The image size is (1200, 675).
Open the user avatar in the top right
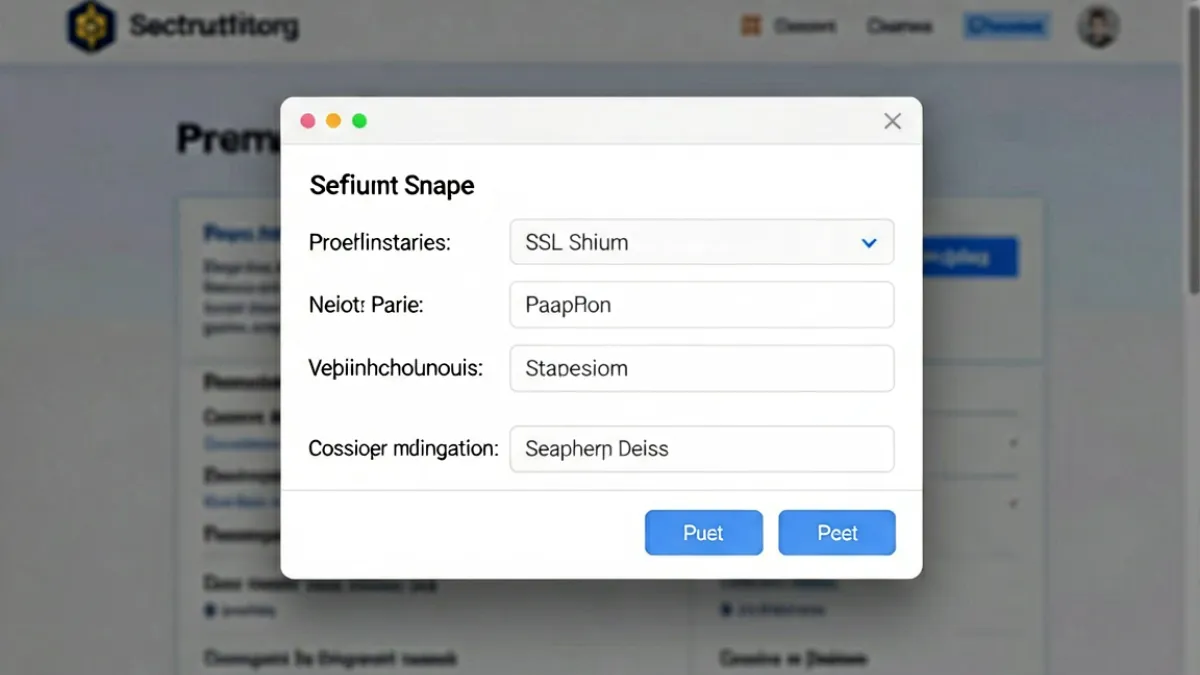click(x=1097, y=26)
